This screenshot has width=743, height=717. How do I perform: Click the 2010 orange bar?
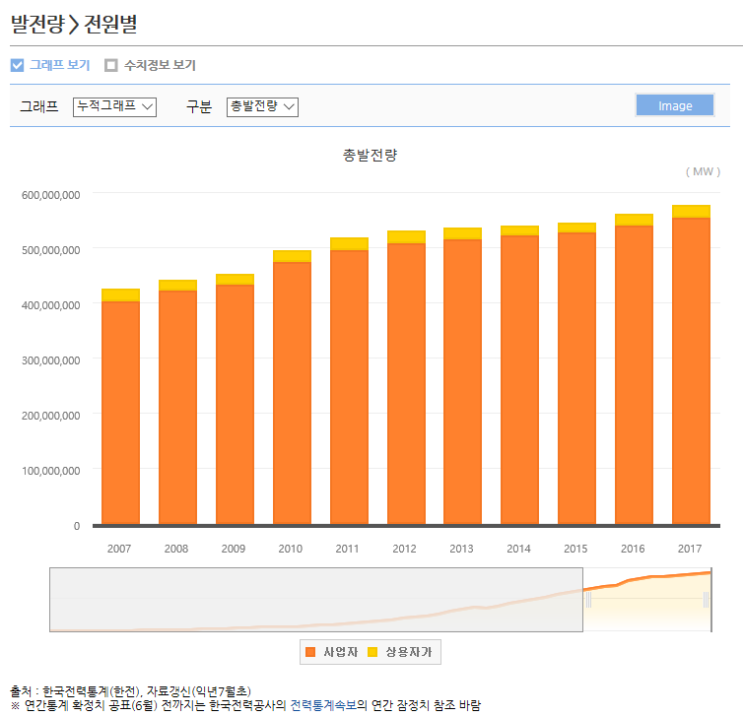[292, 393]
